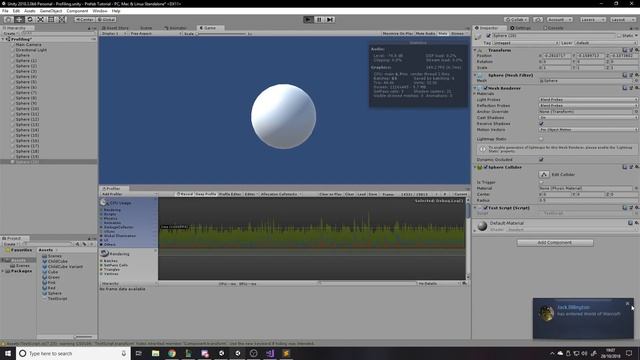Select the Scale tool in the toolbar
Image resolution: width=640 pixels, height=360 pixels.
[40, 19]
